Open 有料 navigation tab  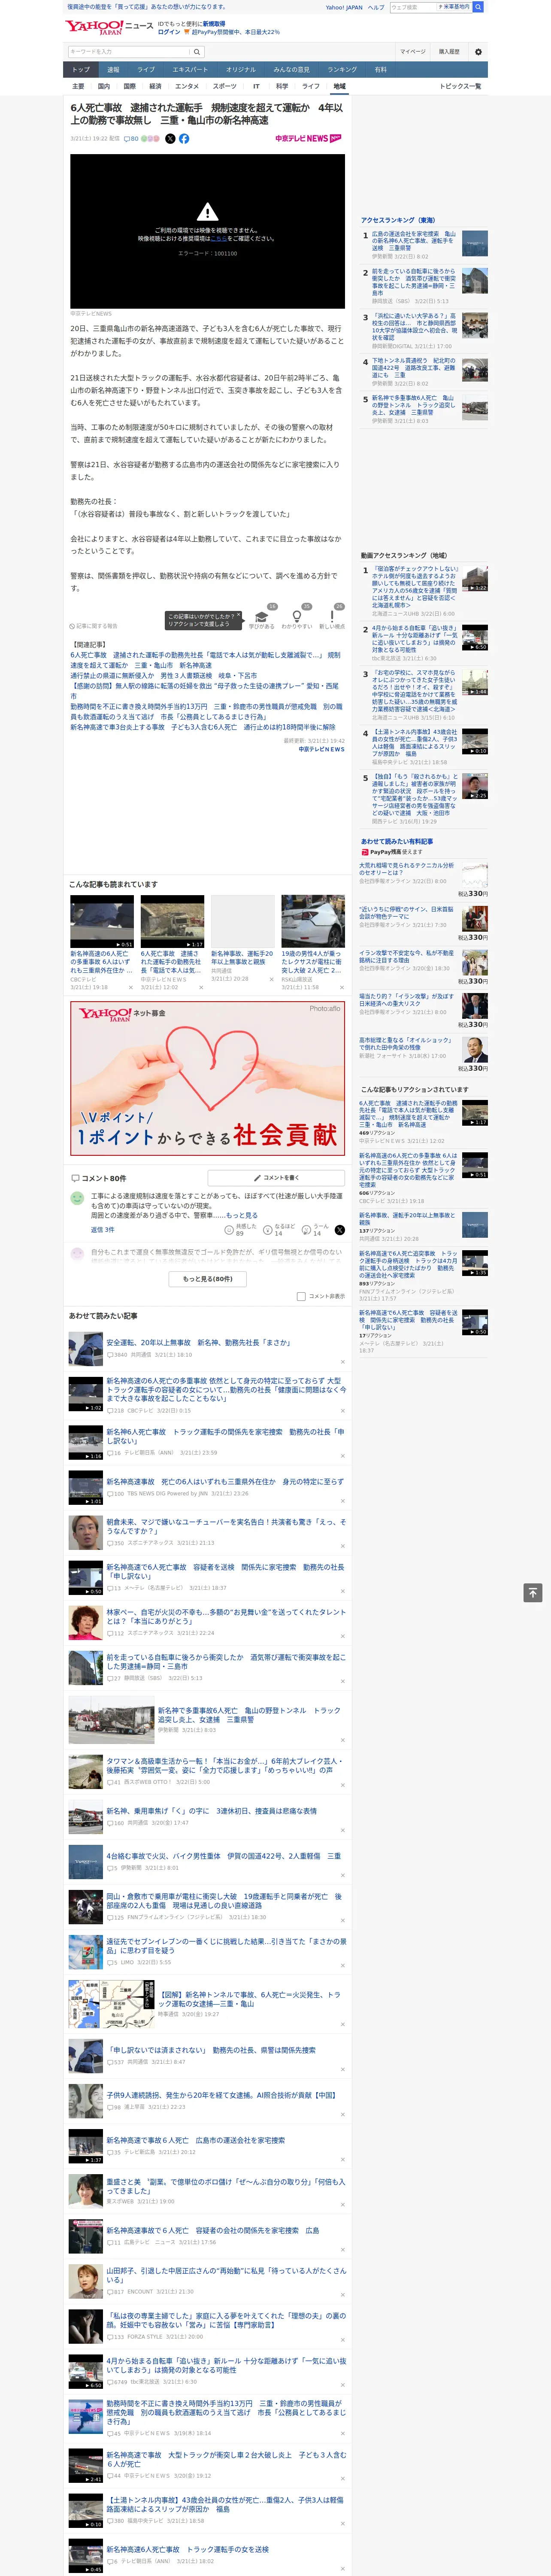point(380,70)
